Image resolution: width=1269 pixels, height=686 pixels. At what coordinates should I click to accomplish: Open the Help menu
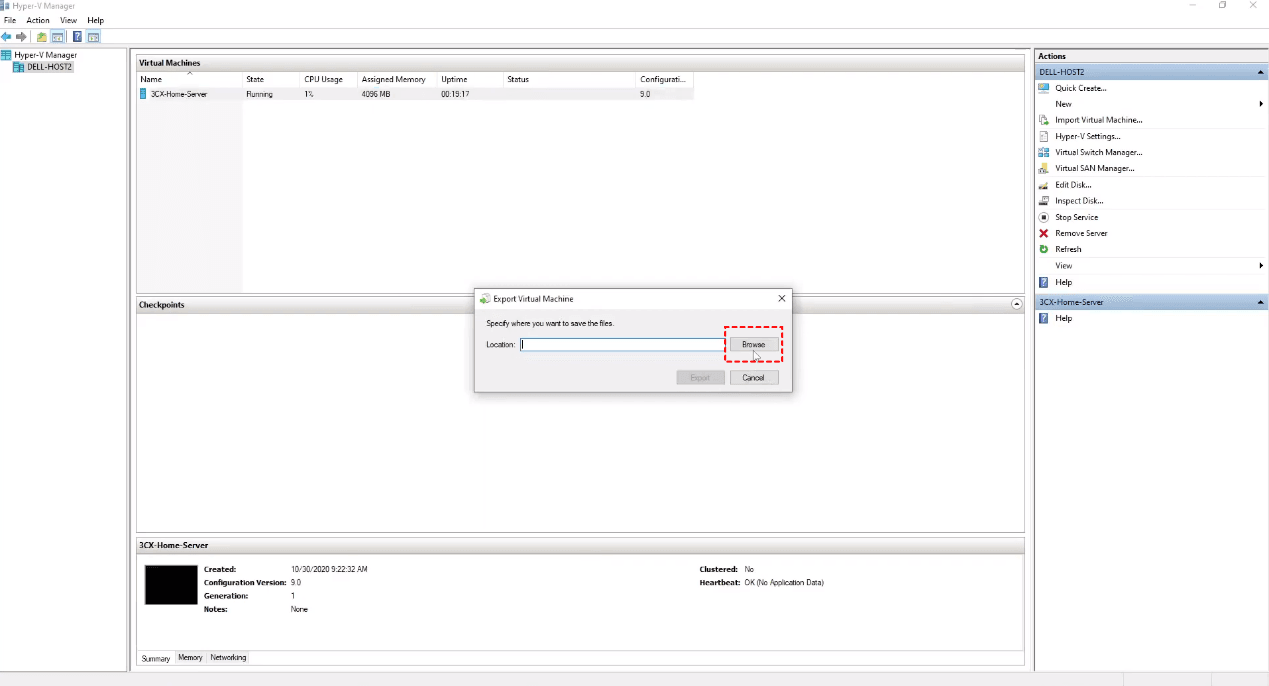point(95,20)
